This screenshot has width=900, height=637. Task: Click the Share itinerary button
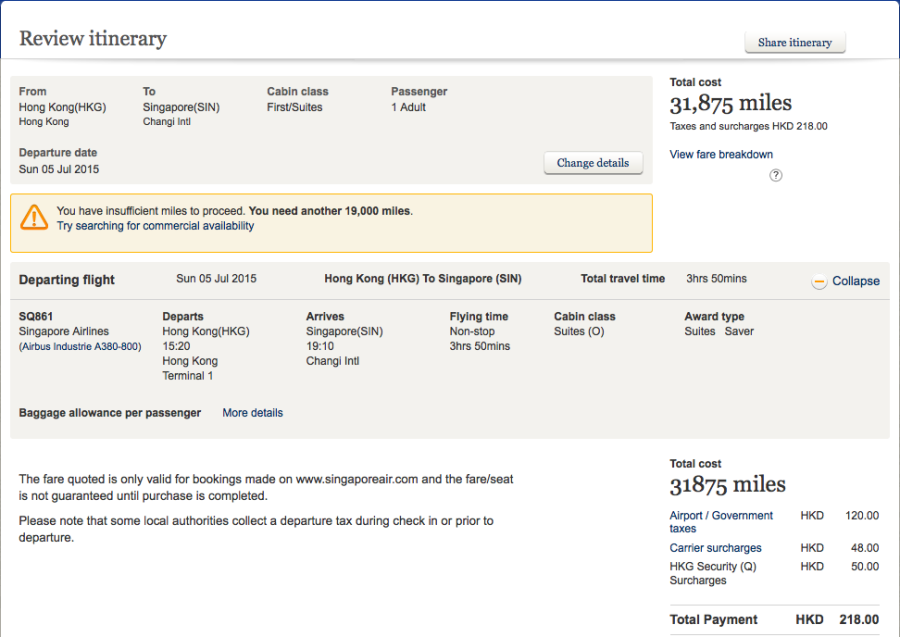795,42
